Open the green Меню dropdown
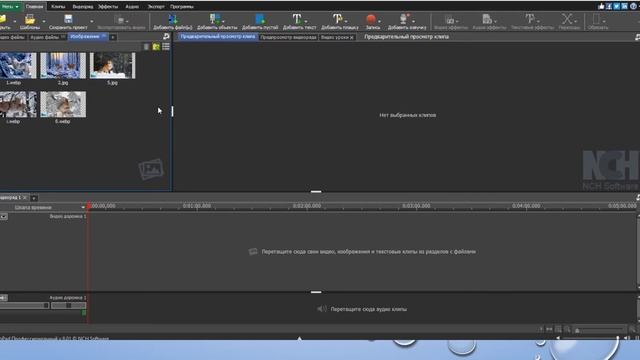Image resolution: width=640 pixels, height=360 pixels. (10, 7)
